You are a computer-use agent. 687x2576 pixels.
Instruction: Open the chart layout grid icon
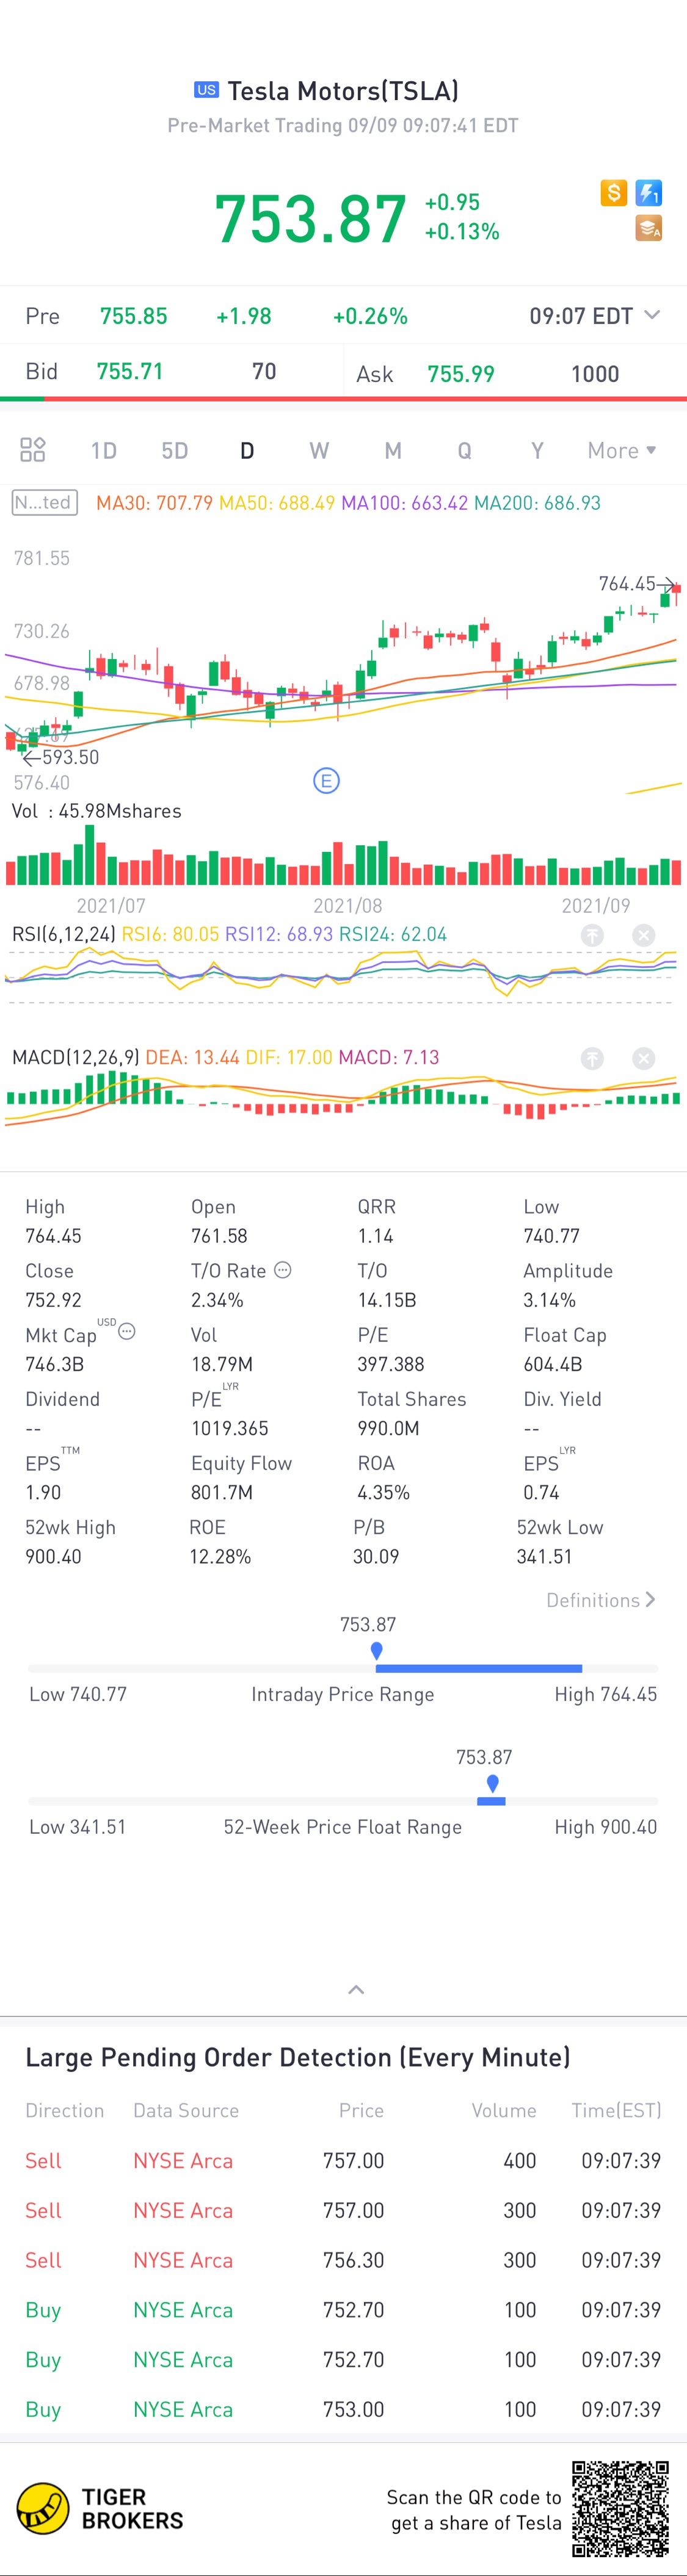coord(33,450)
